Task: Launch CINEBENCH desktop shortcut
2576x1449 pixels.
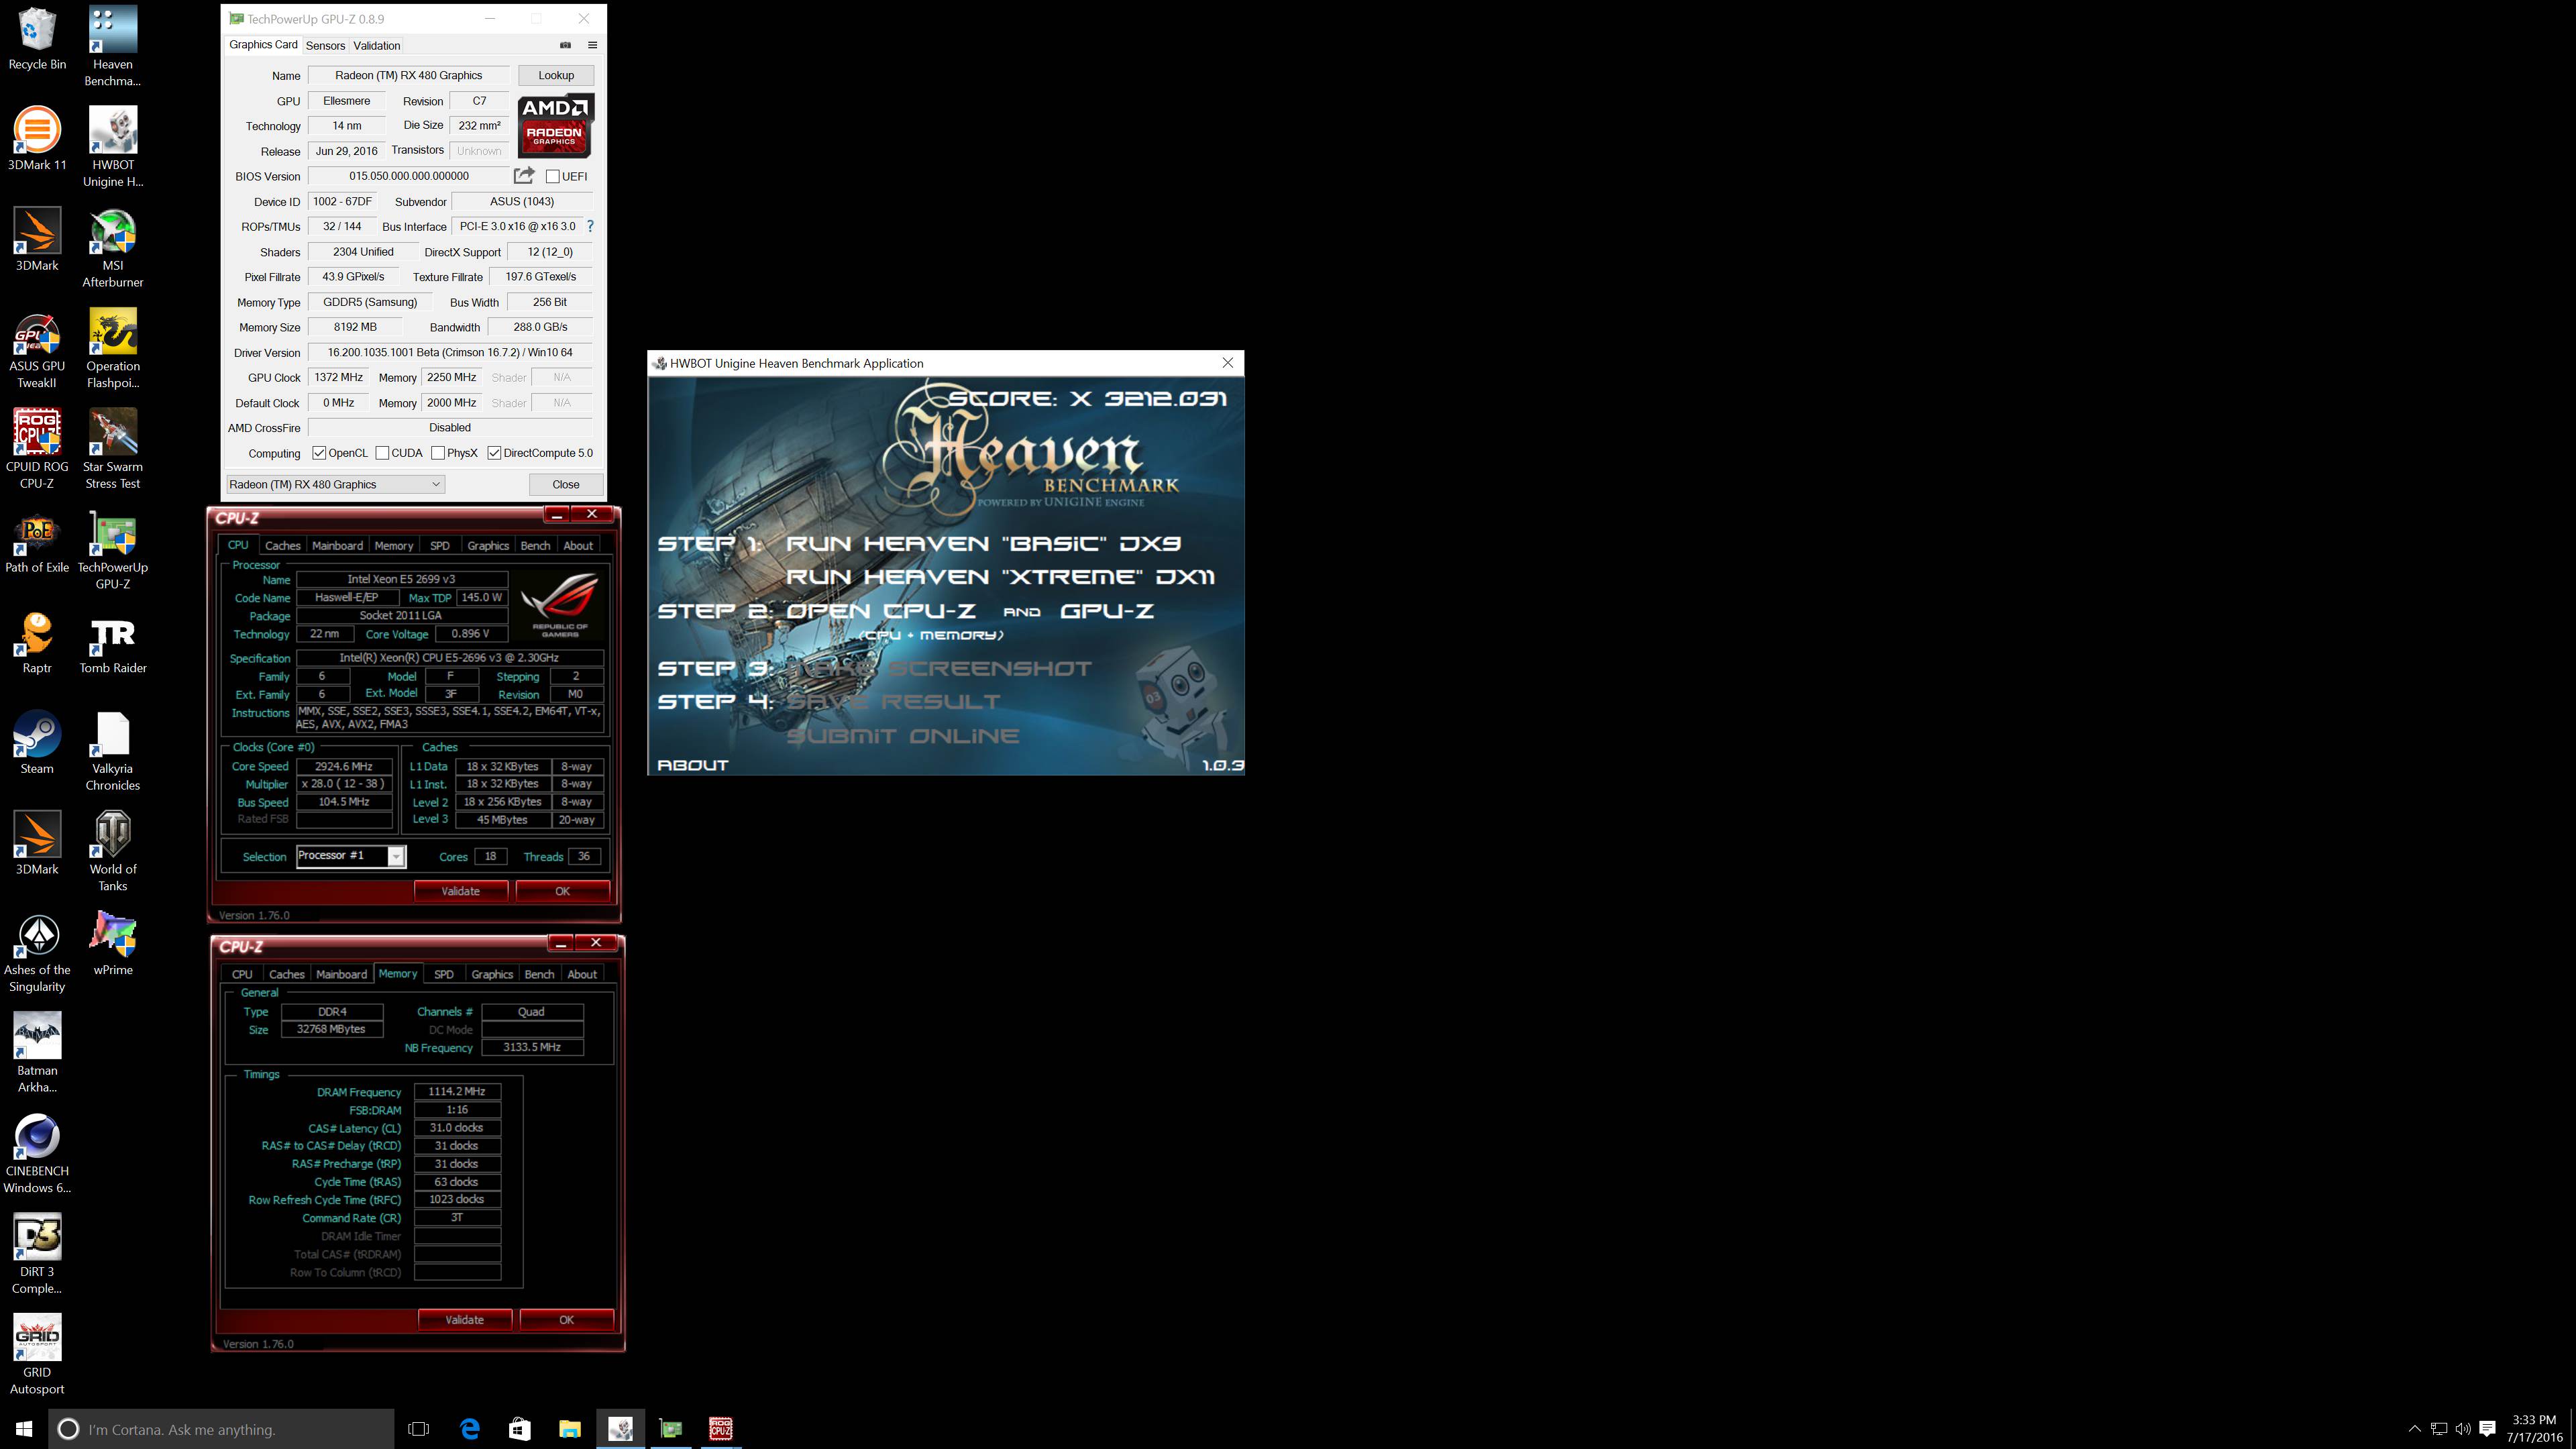Action: click(x=37, y=1154)
